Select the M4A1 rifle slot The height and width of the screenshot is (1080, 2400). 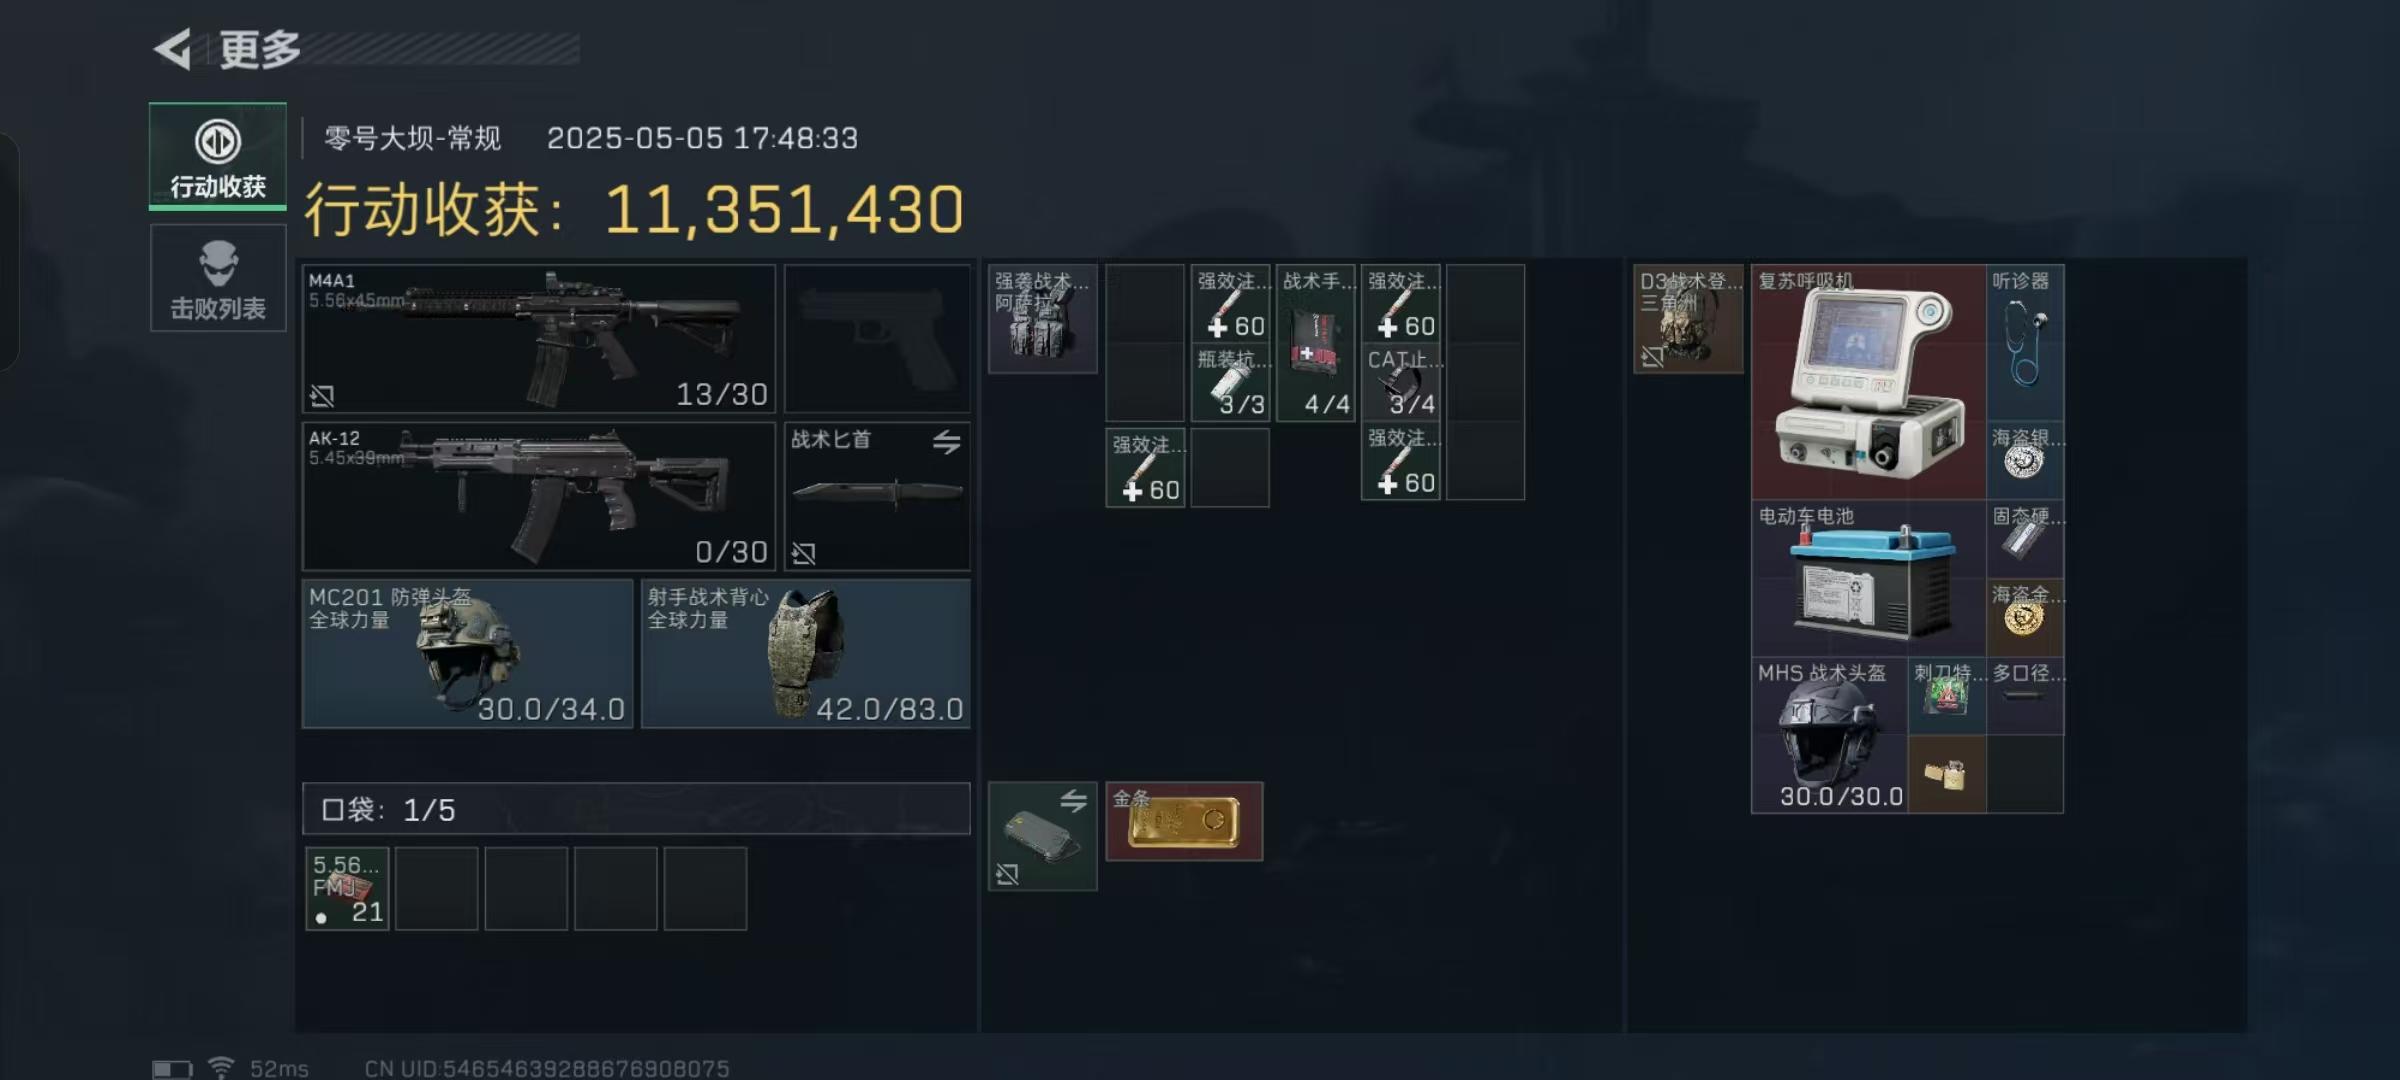click(539, 339)
